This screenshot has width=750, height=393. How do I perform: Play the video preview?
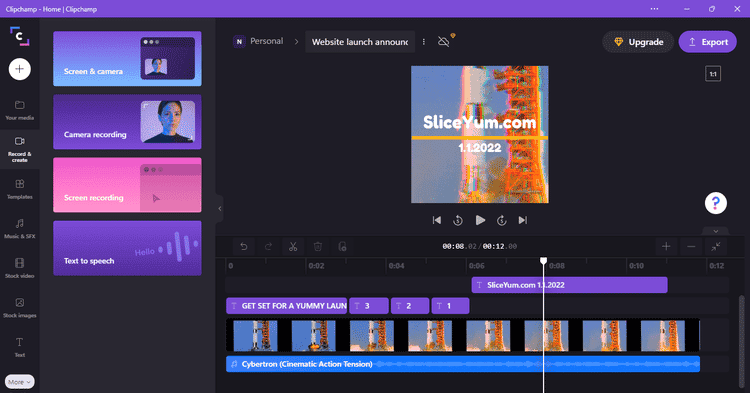click(480, 220)
